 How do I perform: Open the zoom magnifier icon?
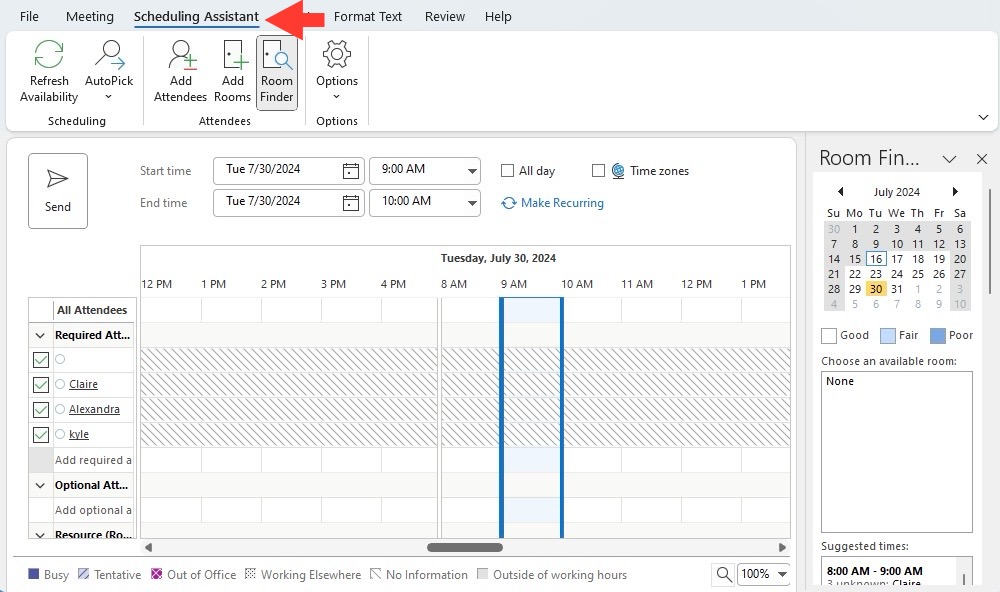click(723, 574)
